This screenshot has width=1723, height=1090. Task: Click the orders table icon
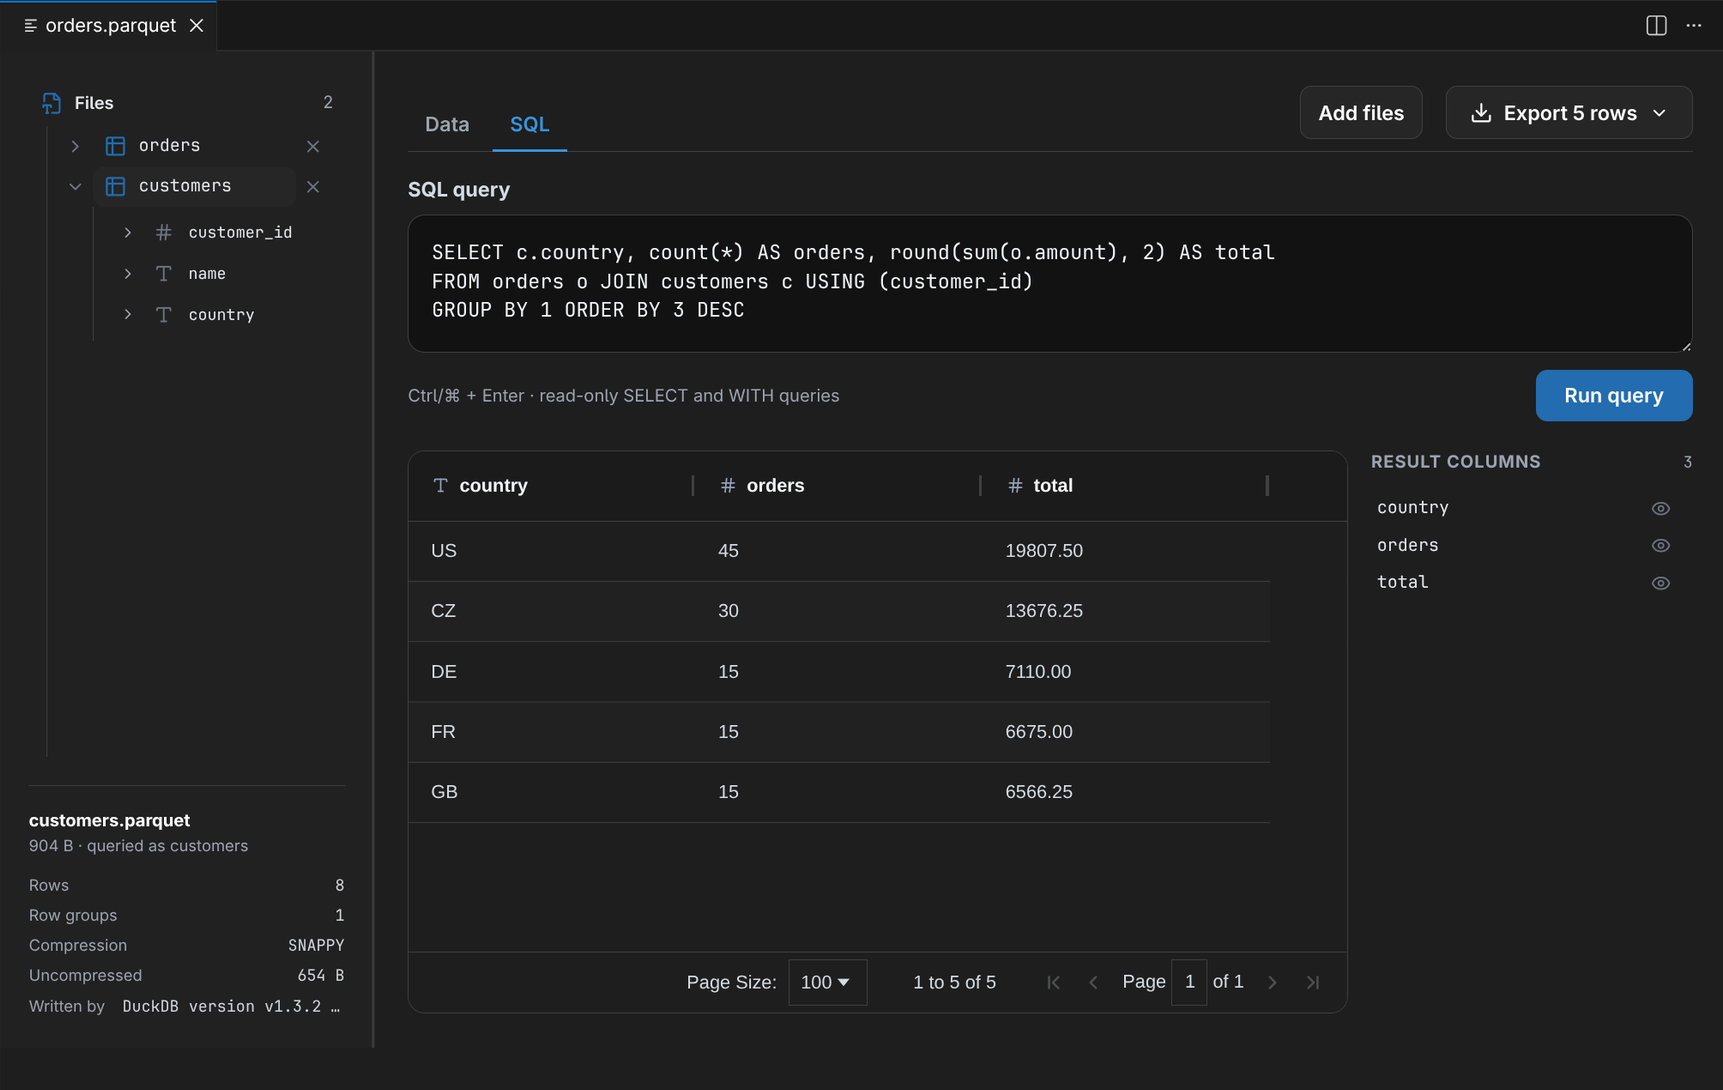[x=115, y=146]
